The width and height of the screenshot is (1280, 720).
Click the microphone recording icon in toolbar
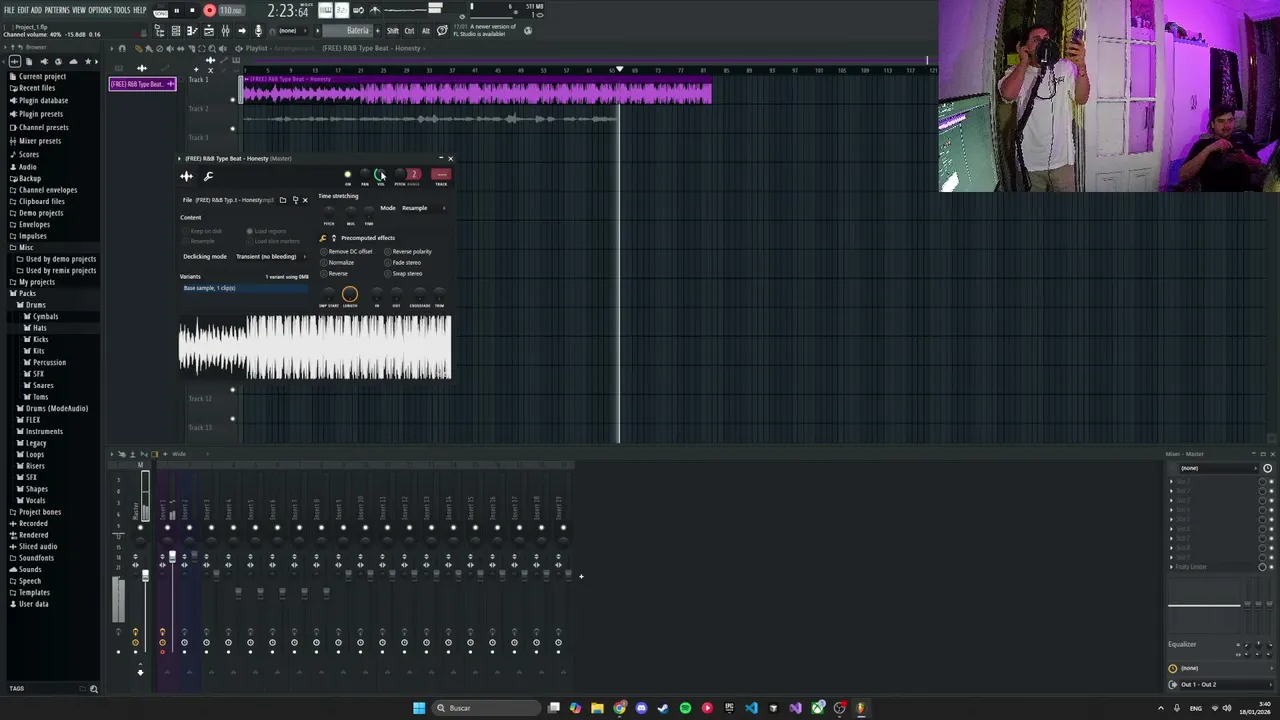pyautogui.click(x=258, y=31)
